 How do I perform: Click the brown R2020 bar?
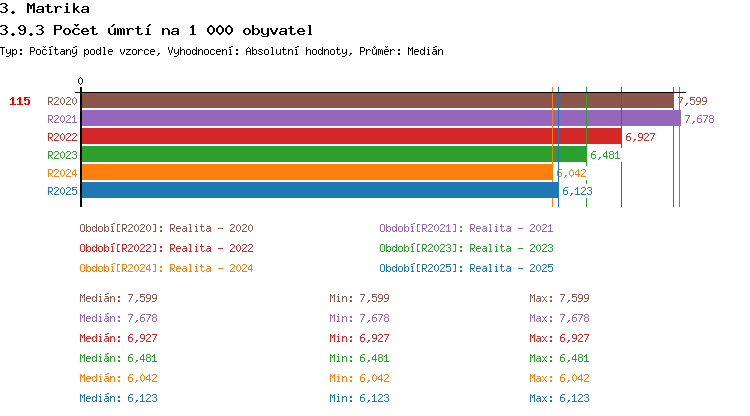click(x=377, y=101)
